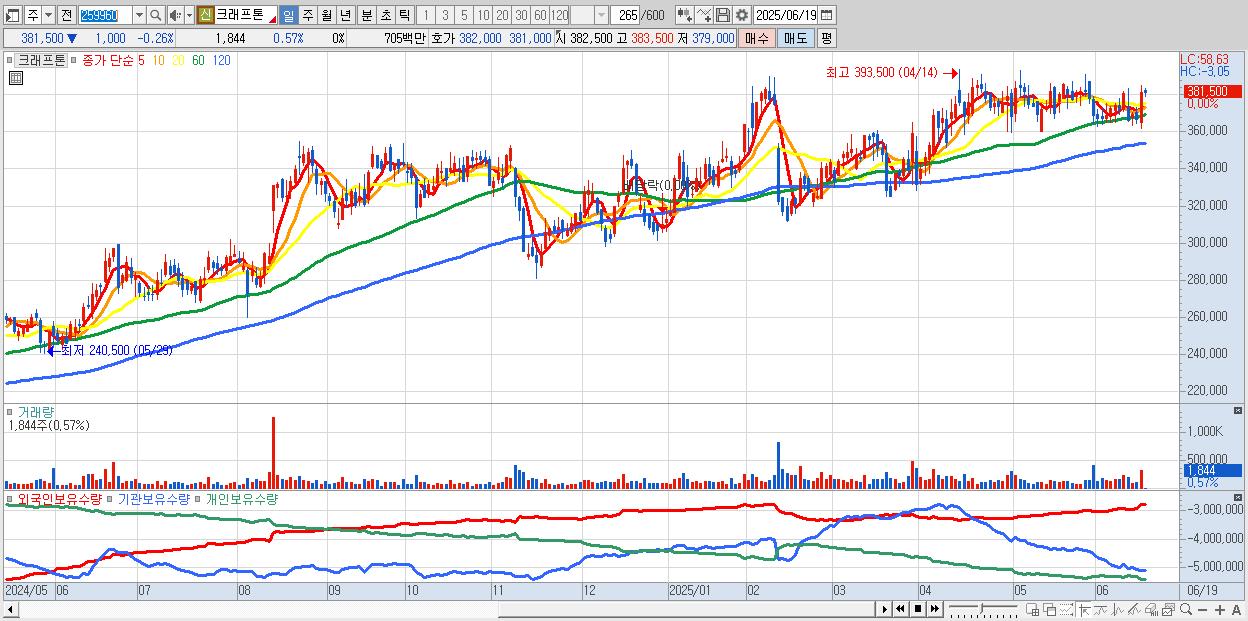The image size is (1248, 621).
Task: Open the dropdown next to the speaker icon
Action: pos(189,15)
